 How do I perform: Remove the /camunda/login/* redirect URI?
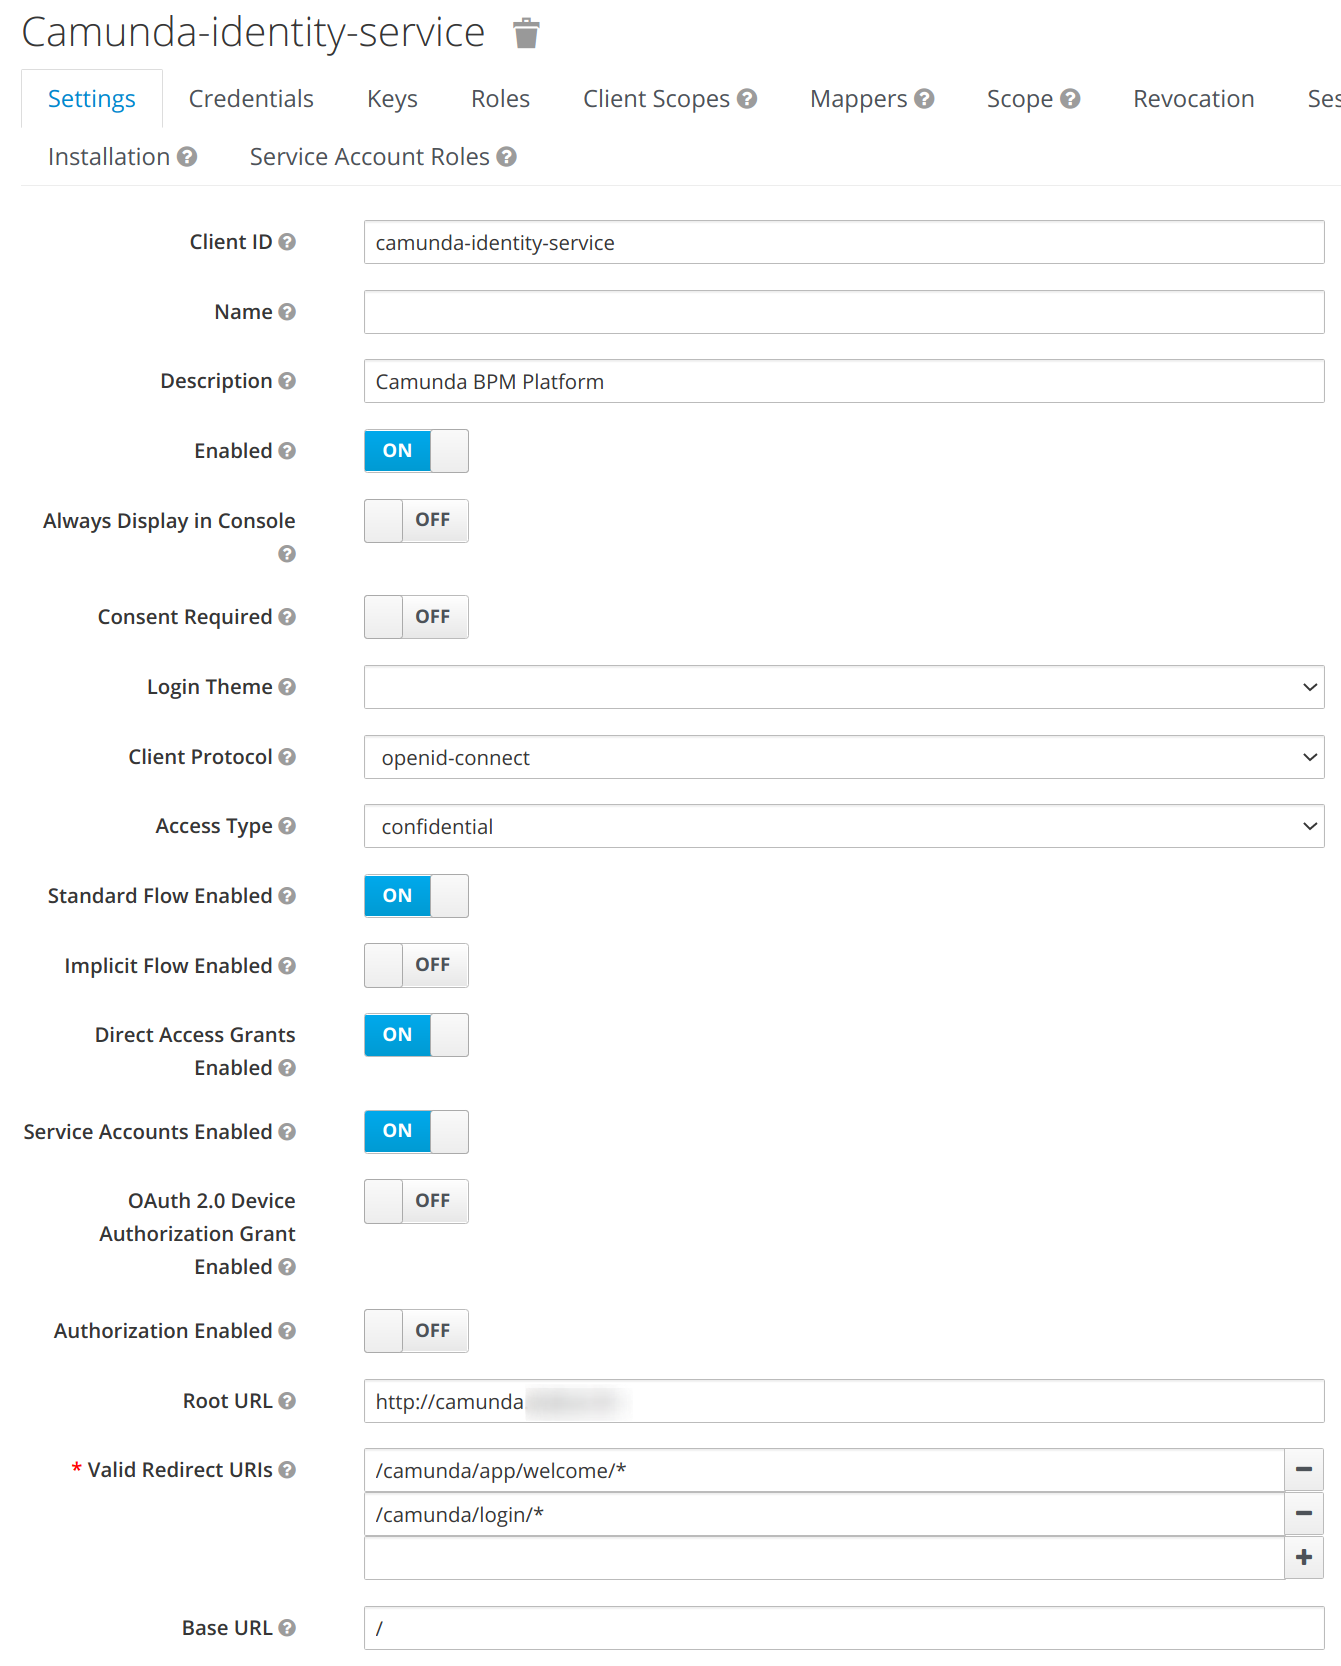[x=1304, y=1514]
